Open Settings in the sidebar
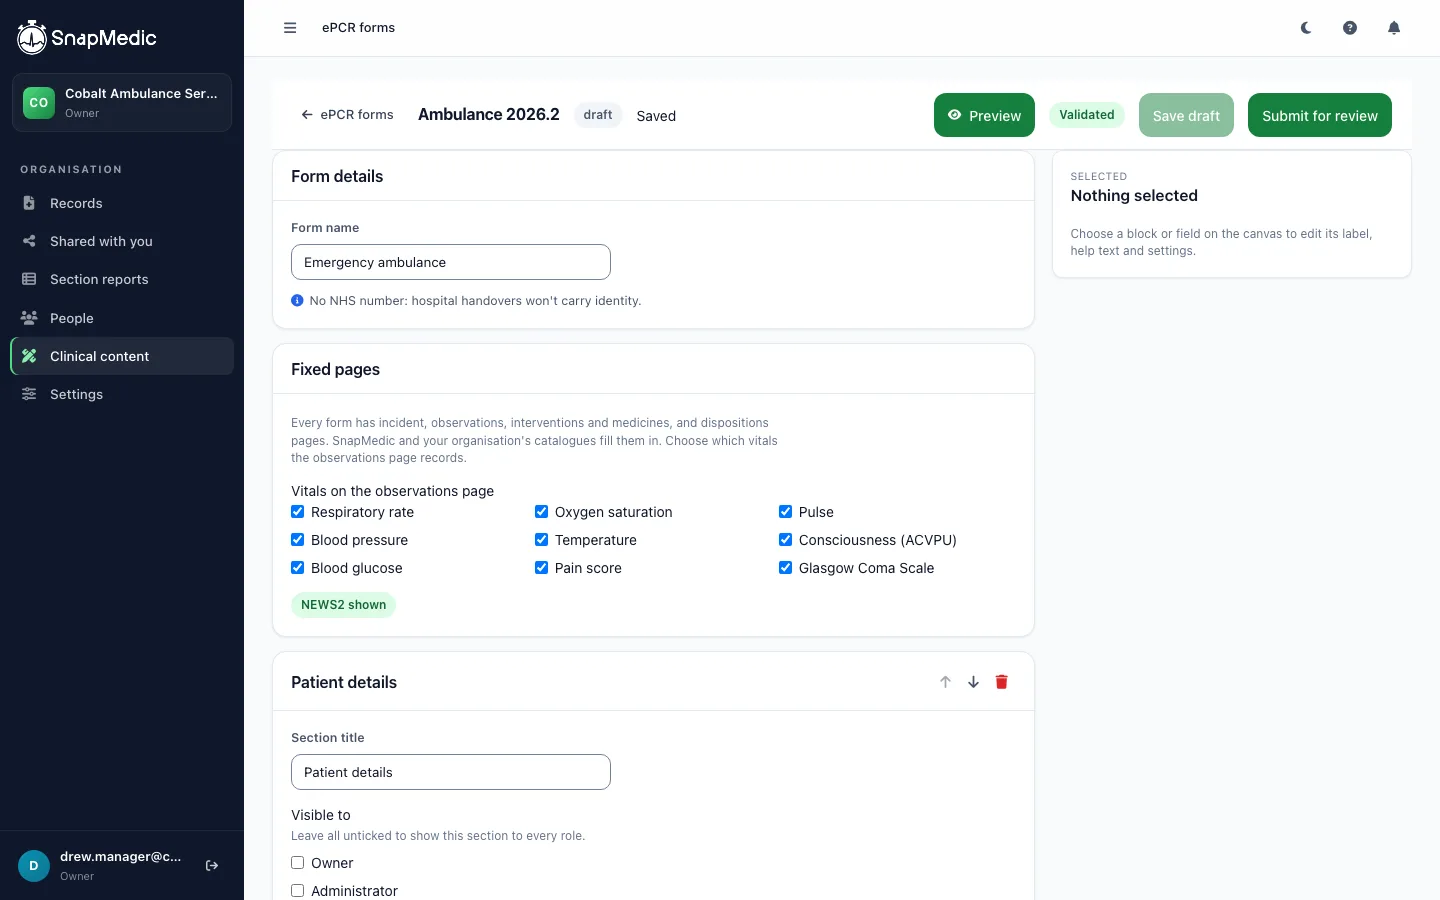The image size is (1440, 900). pos(122,394)
